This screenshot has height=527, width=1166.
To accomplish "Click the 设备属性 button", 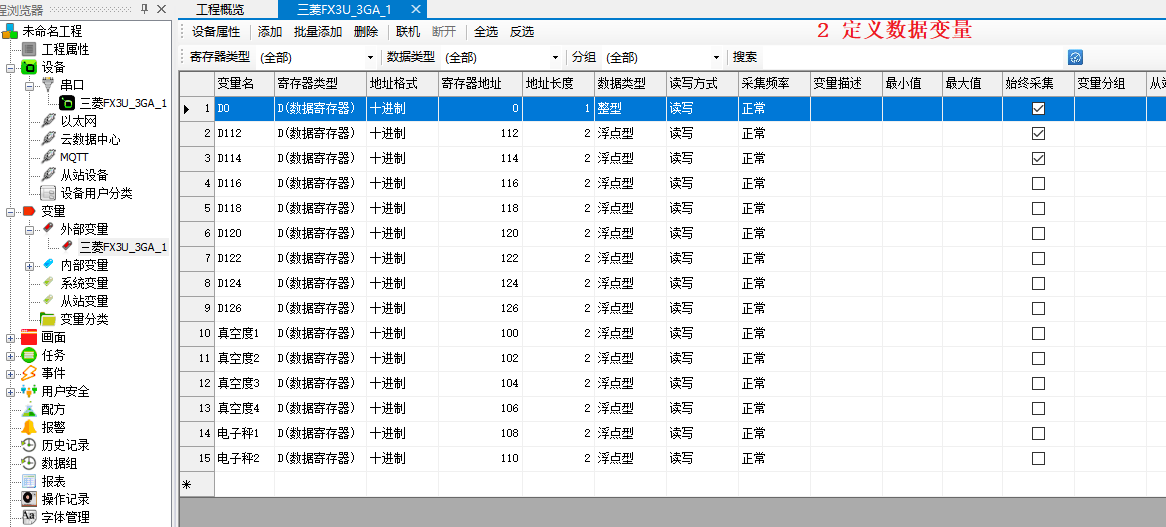I will pyautogui.click(x=216, y=32).
